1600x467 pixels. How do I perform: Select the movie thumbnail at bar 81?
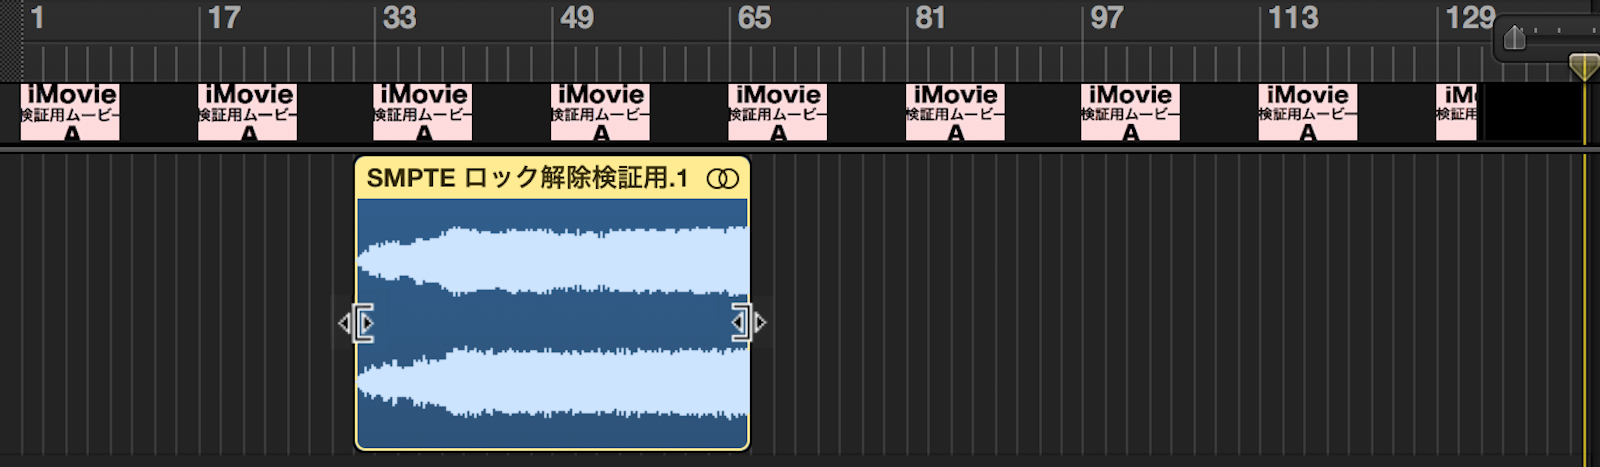point(955,111)
